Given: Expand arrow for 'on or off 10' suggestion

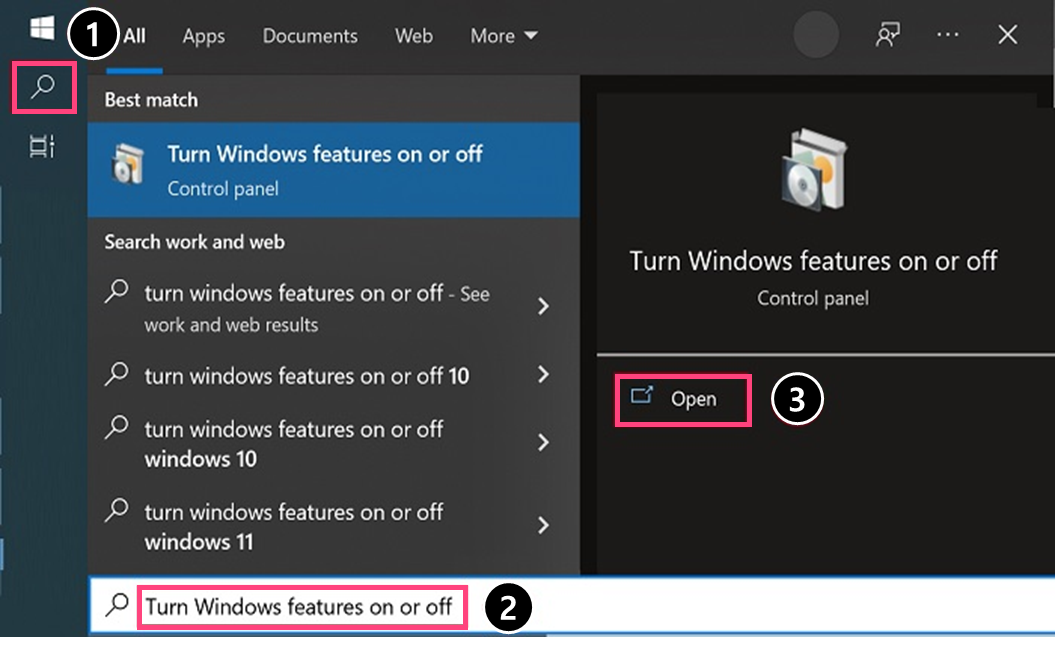Looking at the screenshot, I should 543,375.
